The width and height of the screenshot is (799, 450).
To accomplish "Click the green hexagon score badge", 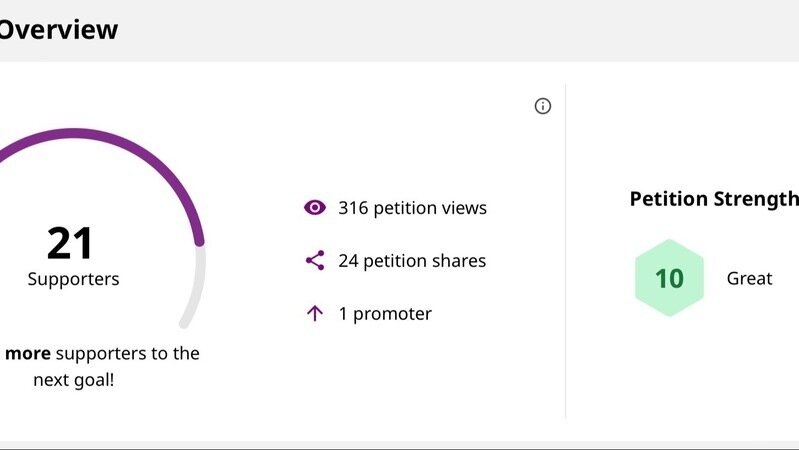I will (x=669, y=278).
